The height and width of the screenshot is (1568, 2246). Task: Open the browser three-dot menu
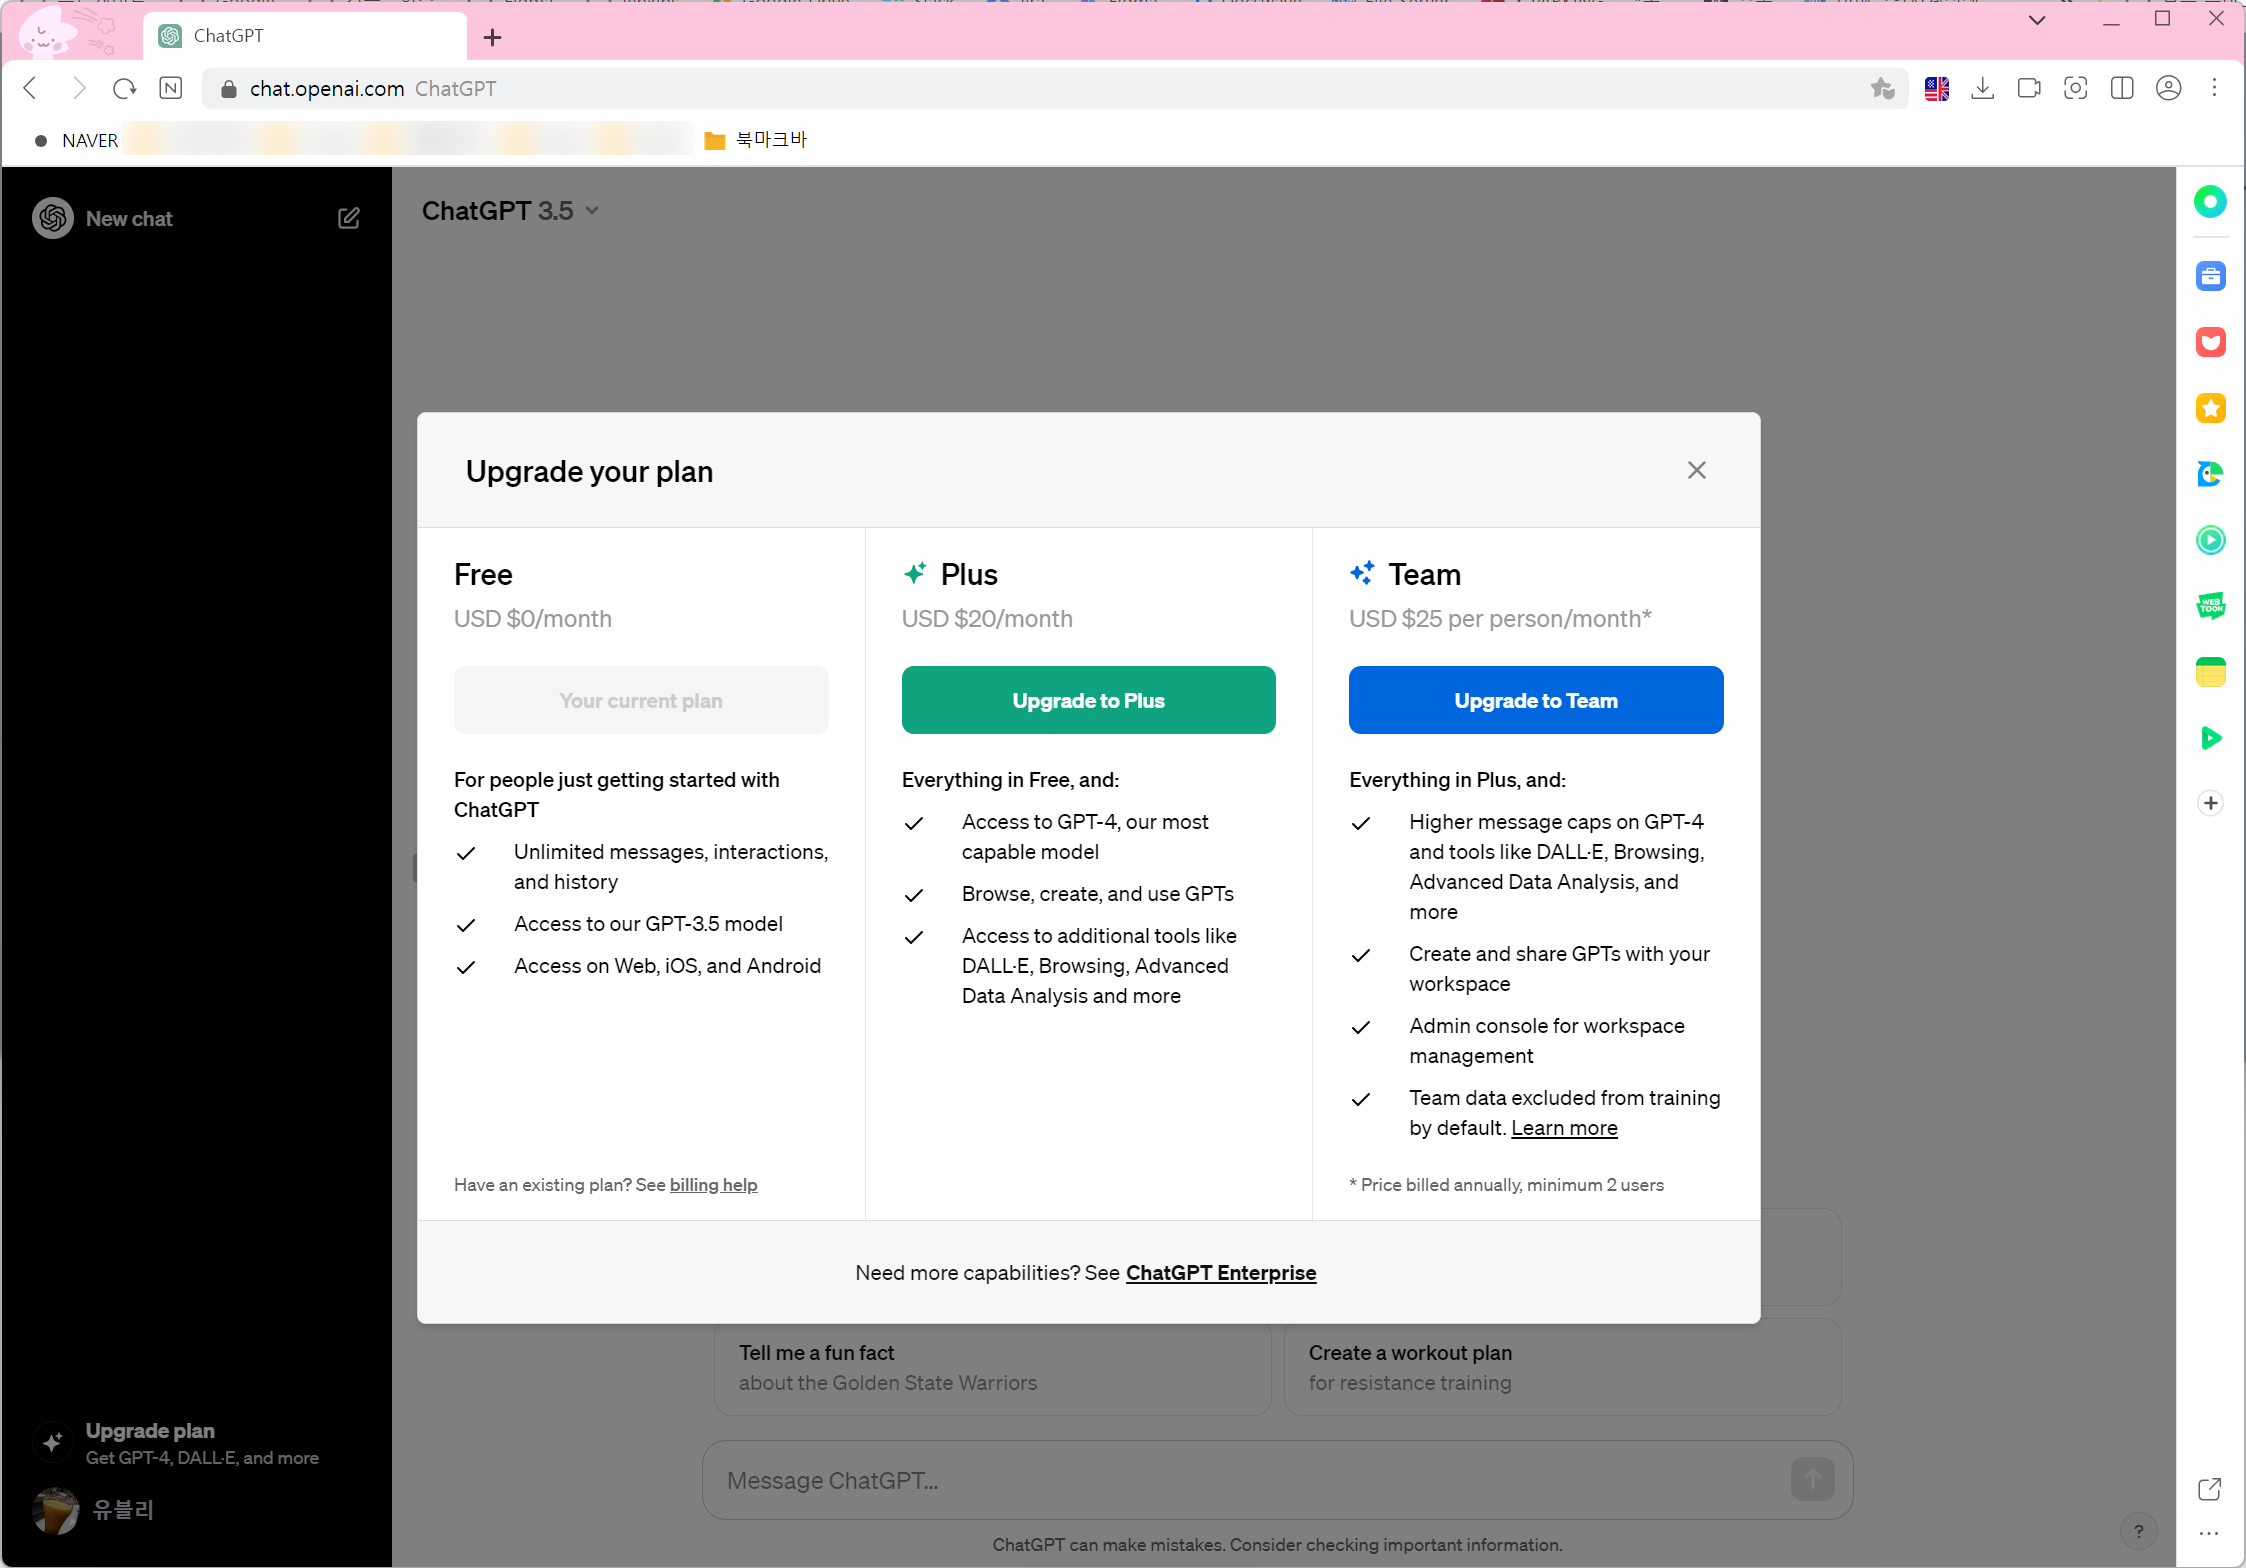click(x=2214, y=89)
